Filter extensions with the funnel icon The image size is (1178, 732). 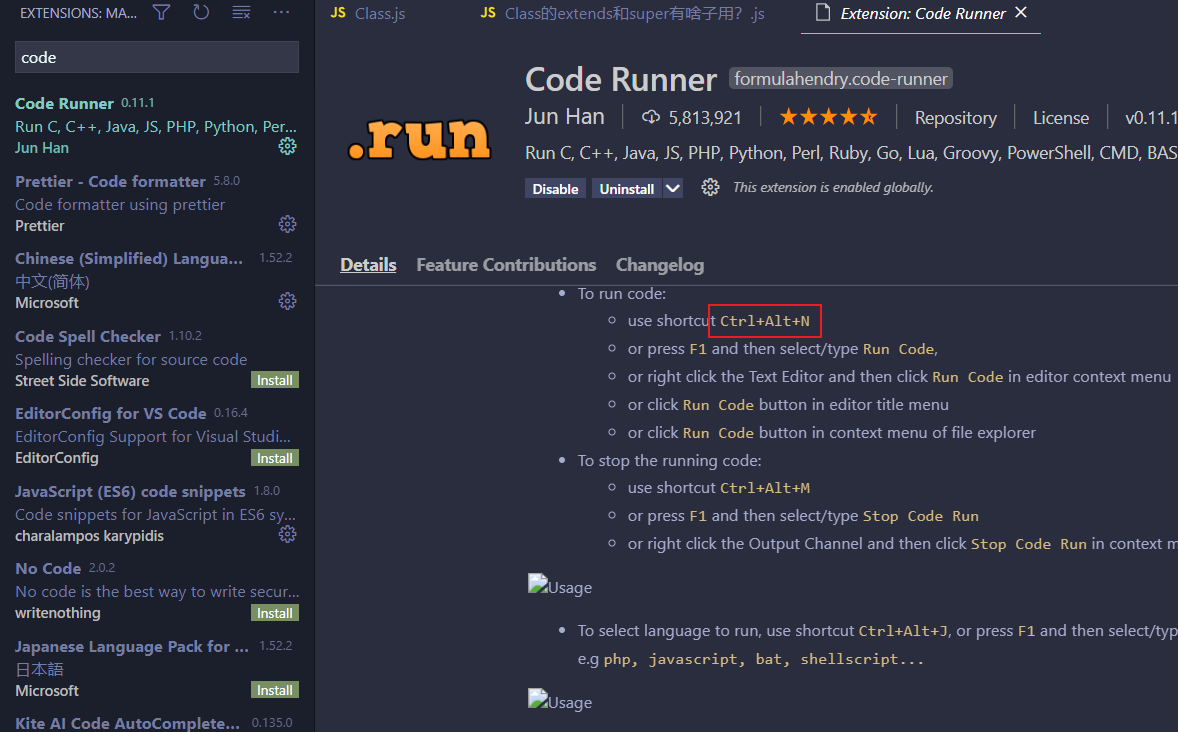(162, 12)
